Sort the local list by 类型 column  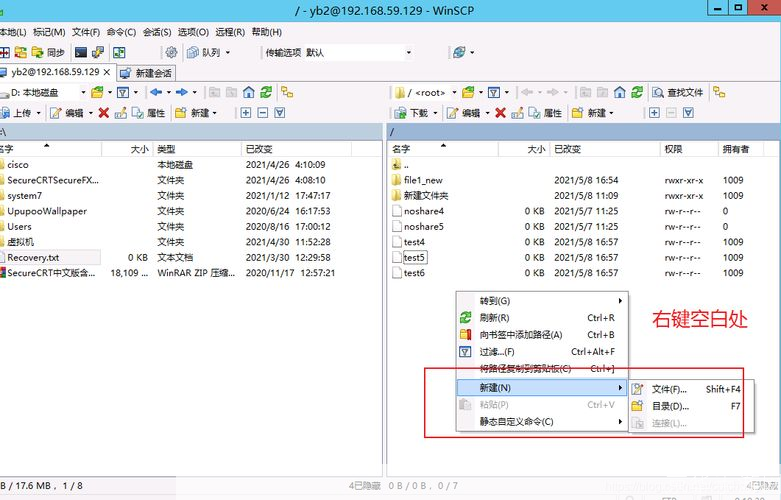click(197, 149)
